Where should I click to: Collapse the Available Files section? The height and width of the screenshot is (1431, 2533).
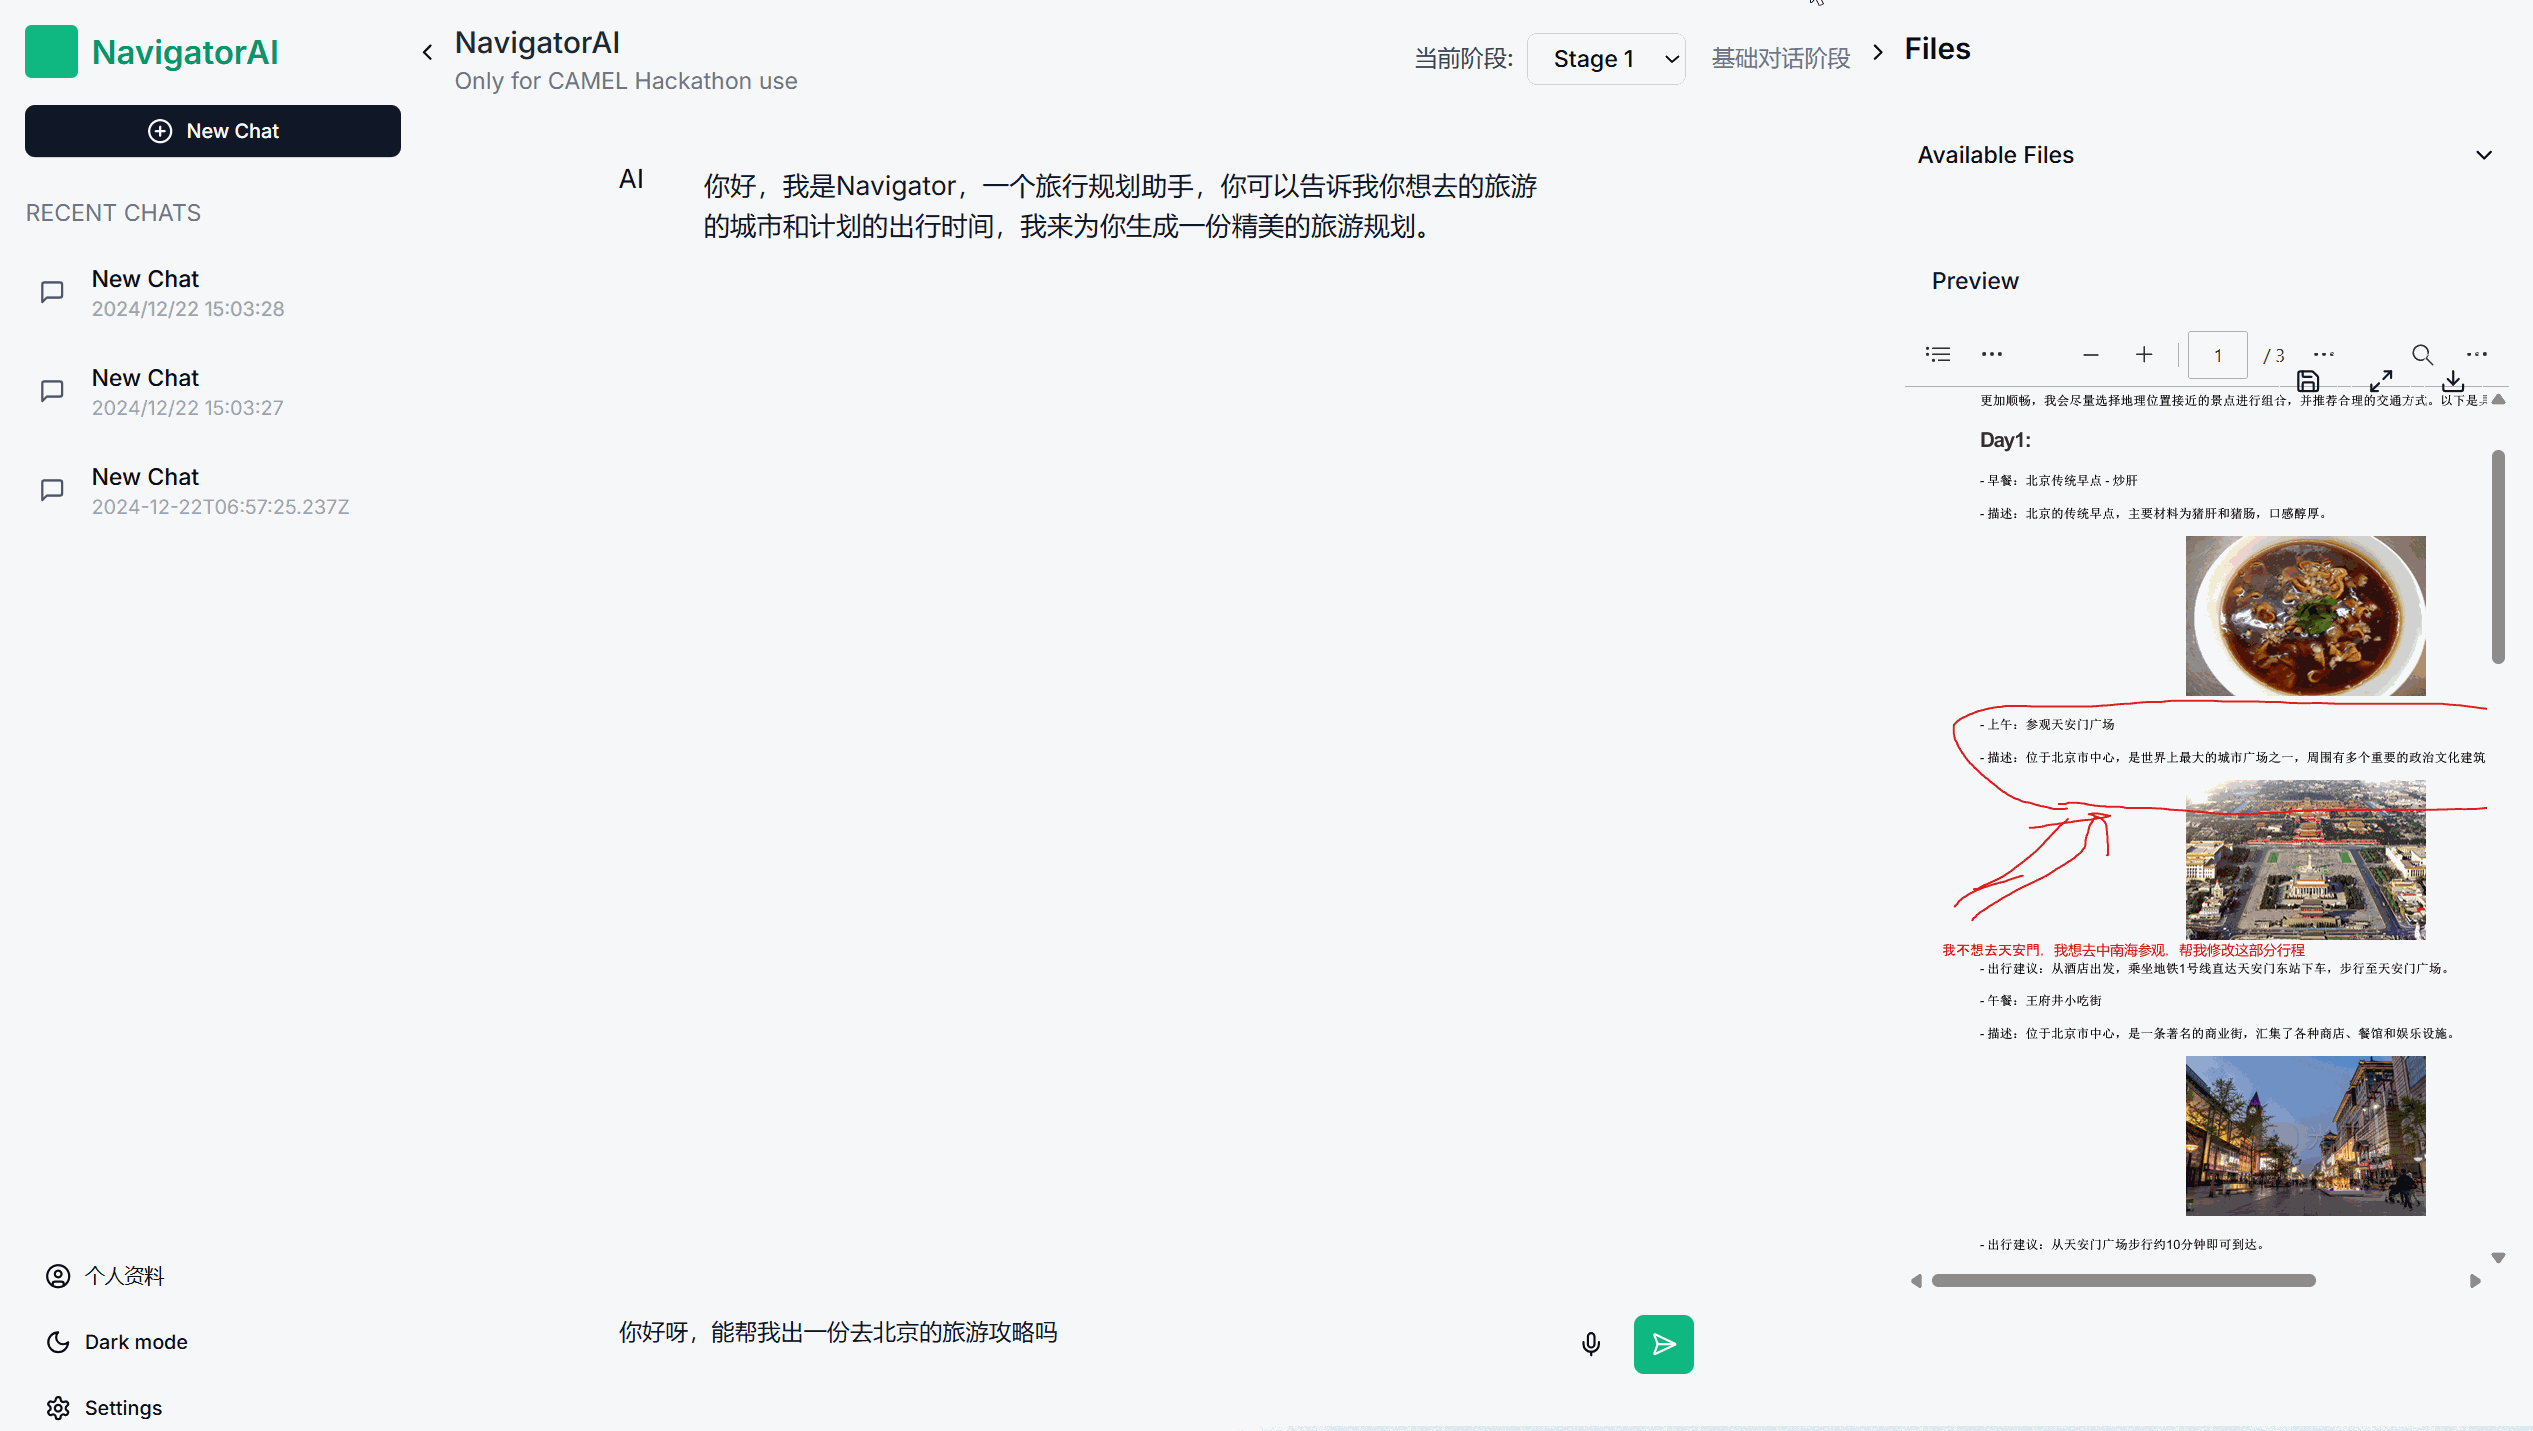point(2484,155)
